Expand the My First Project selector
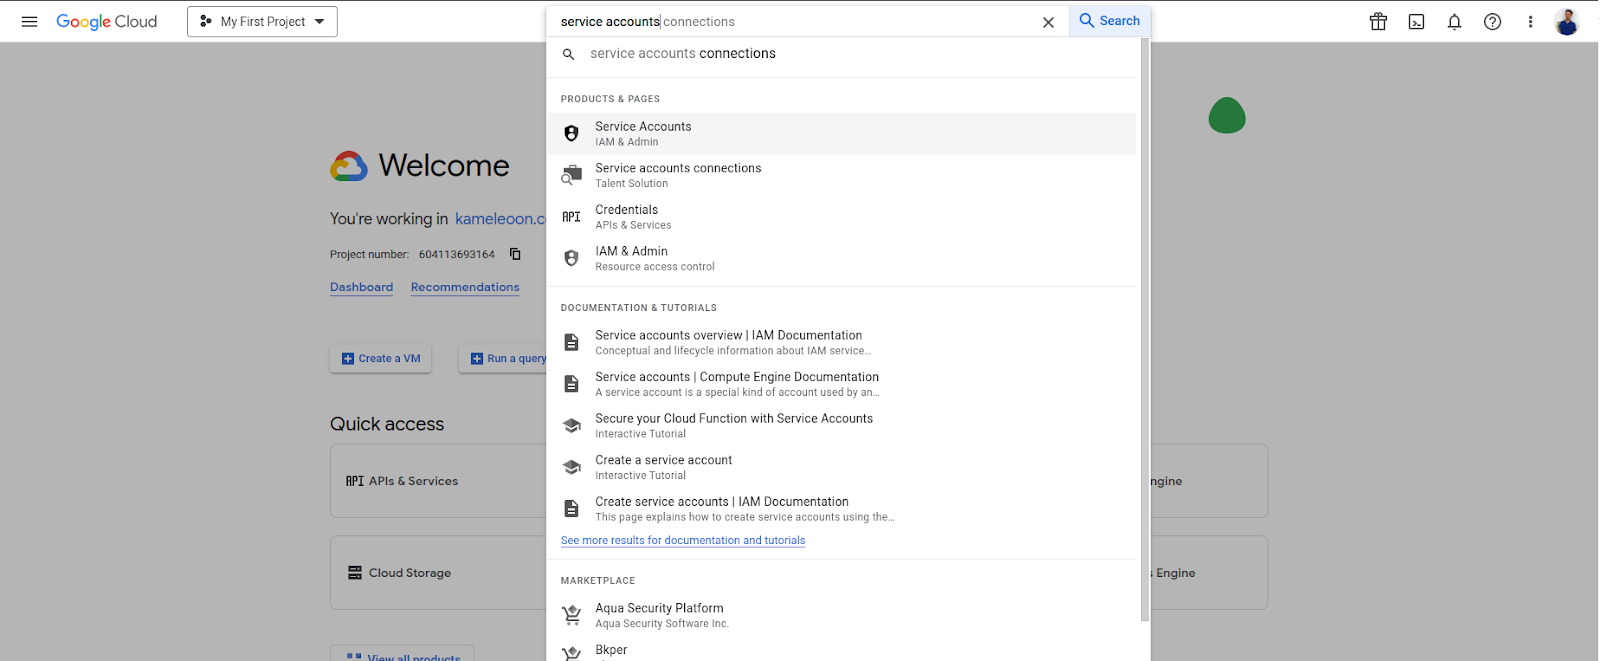1600x661 pixels. point(262,21)
